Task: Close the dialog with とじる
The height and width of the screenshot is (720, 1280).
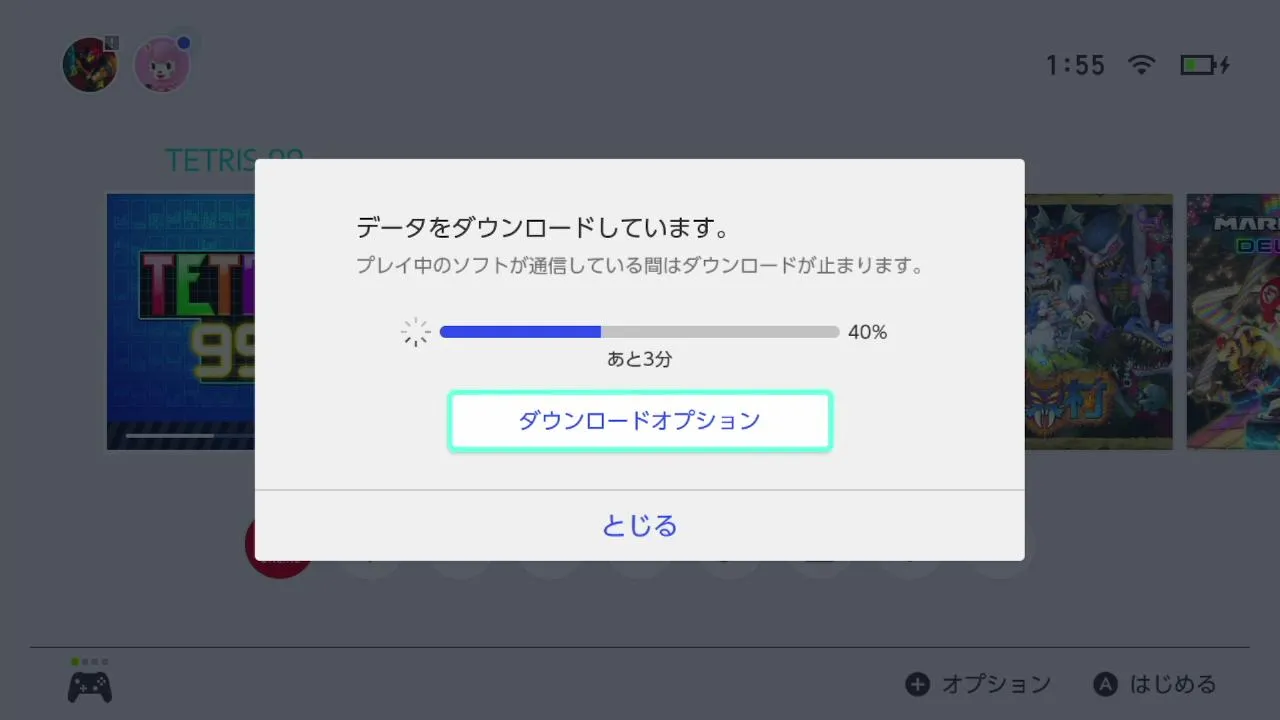Action: [x=640, y=525]
